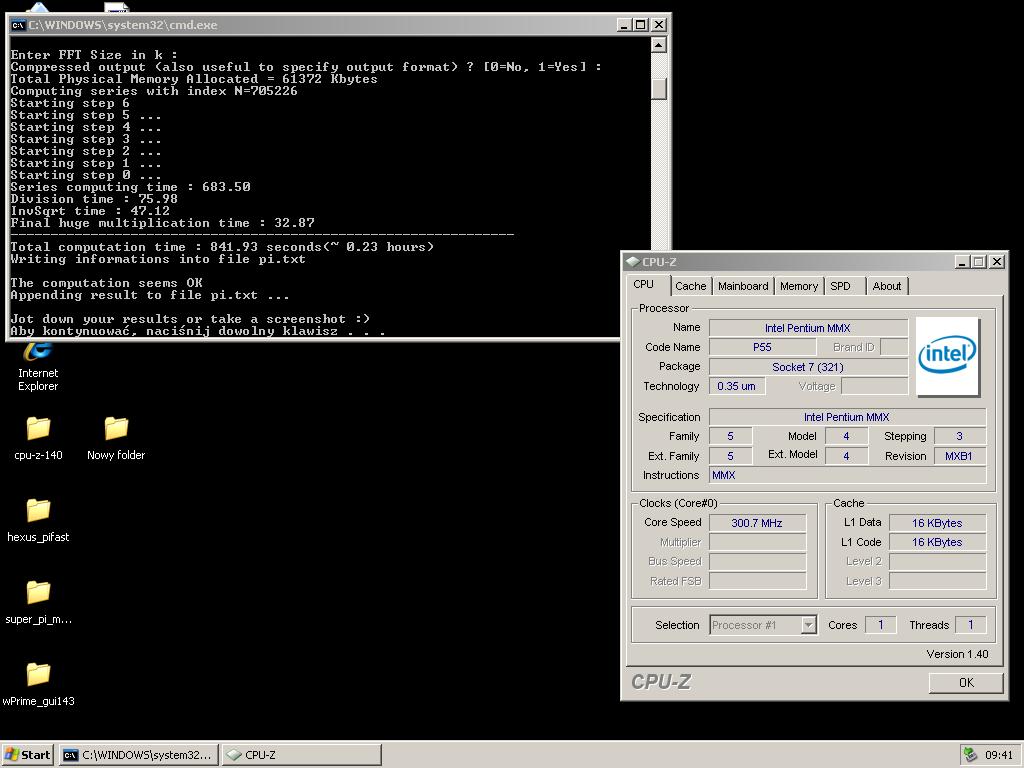The image size is (1024, 768).
Task: Click the L1 Data 16 KBytes value
Action: 937,522
